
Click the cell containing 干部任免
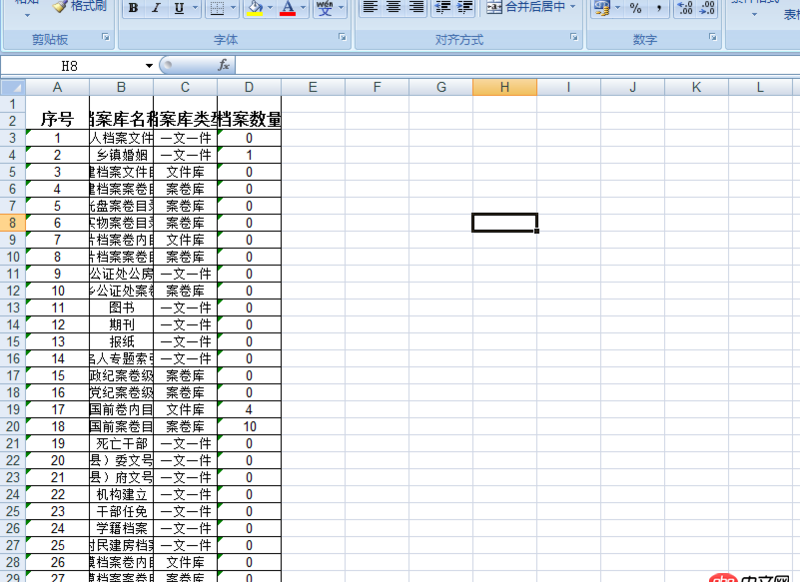pyautogui.click(x=121, y=511)
